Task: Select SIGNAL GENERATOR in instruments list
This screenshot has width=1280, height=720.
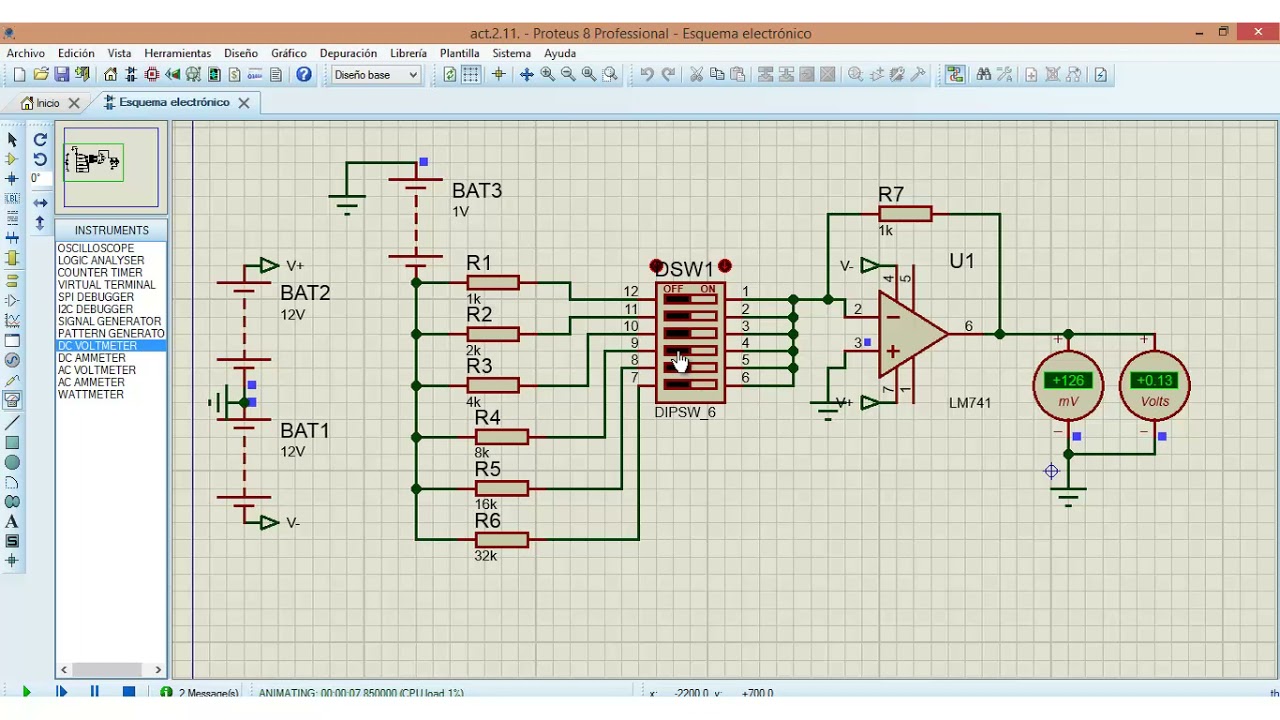Action: tap(110, 321)
